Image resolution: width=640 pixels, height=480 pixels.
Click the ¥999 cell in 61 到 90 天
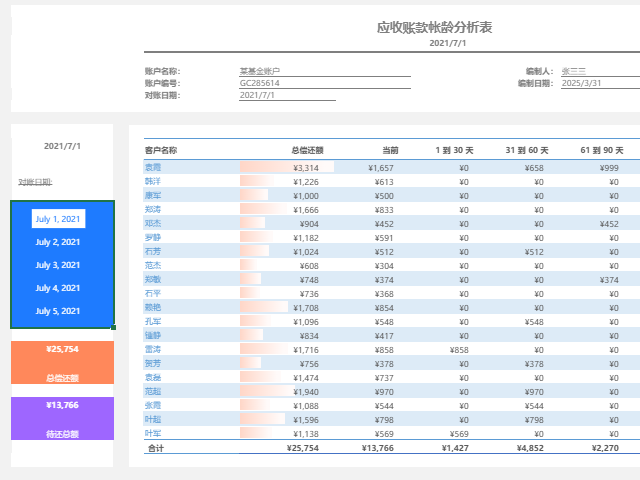click(x=609, y=168)
